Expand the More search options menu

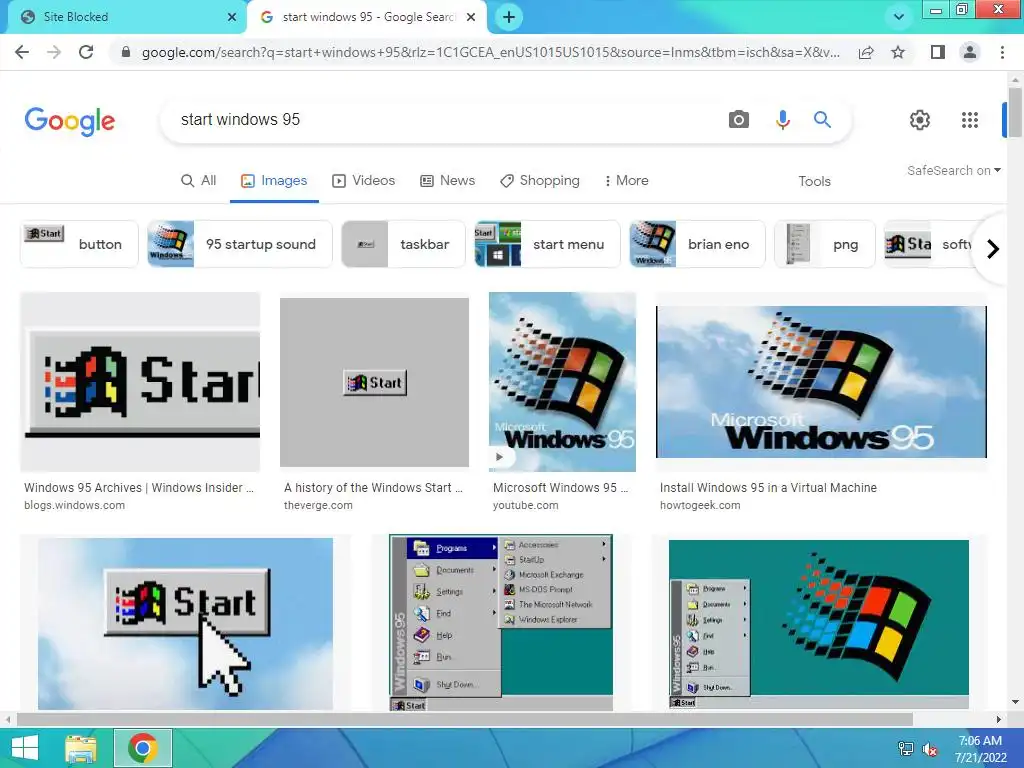point(627,181)
